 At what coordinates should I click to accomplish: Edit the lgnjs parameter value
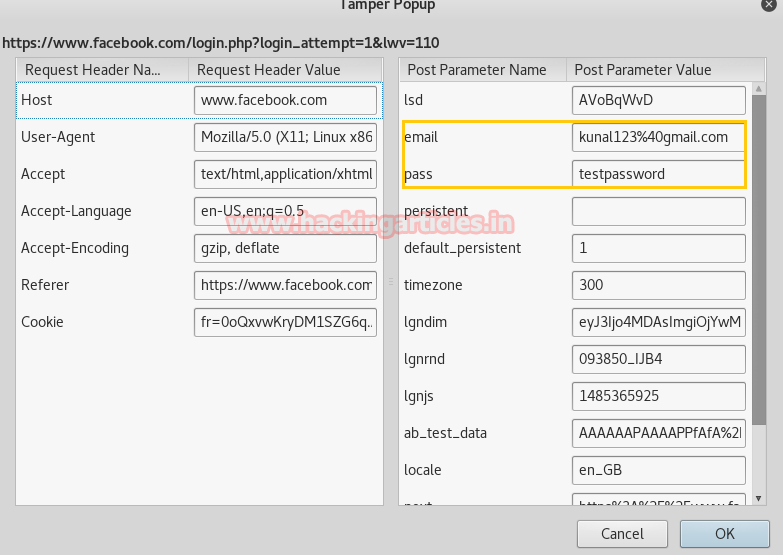coord(659,396)
